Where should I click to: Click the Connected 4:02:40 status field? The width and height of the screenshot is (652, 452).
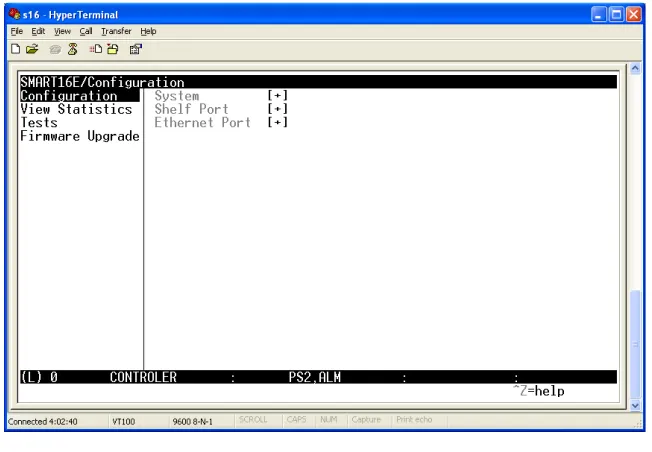click(43, 422)
